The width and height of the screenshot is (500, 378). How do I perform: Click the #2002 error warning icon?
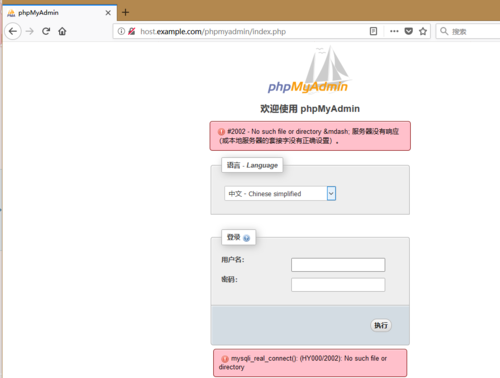221,132
